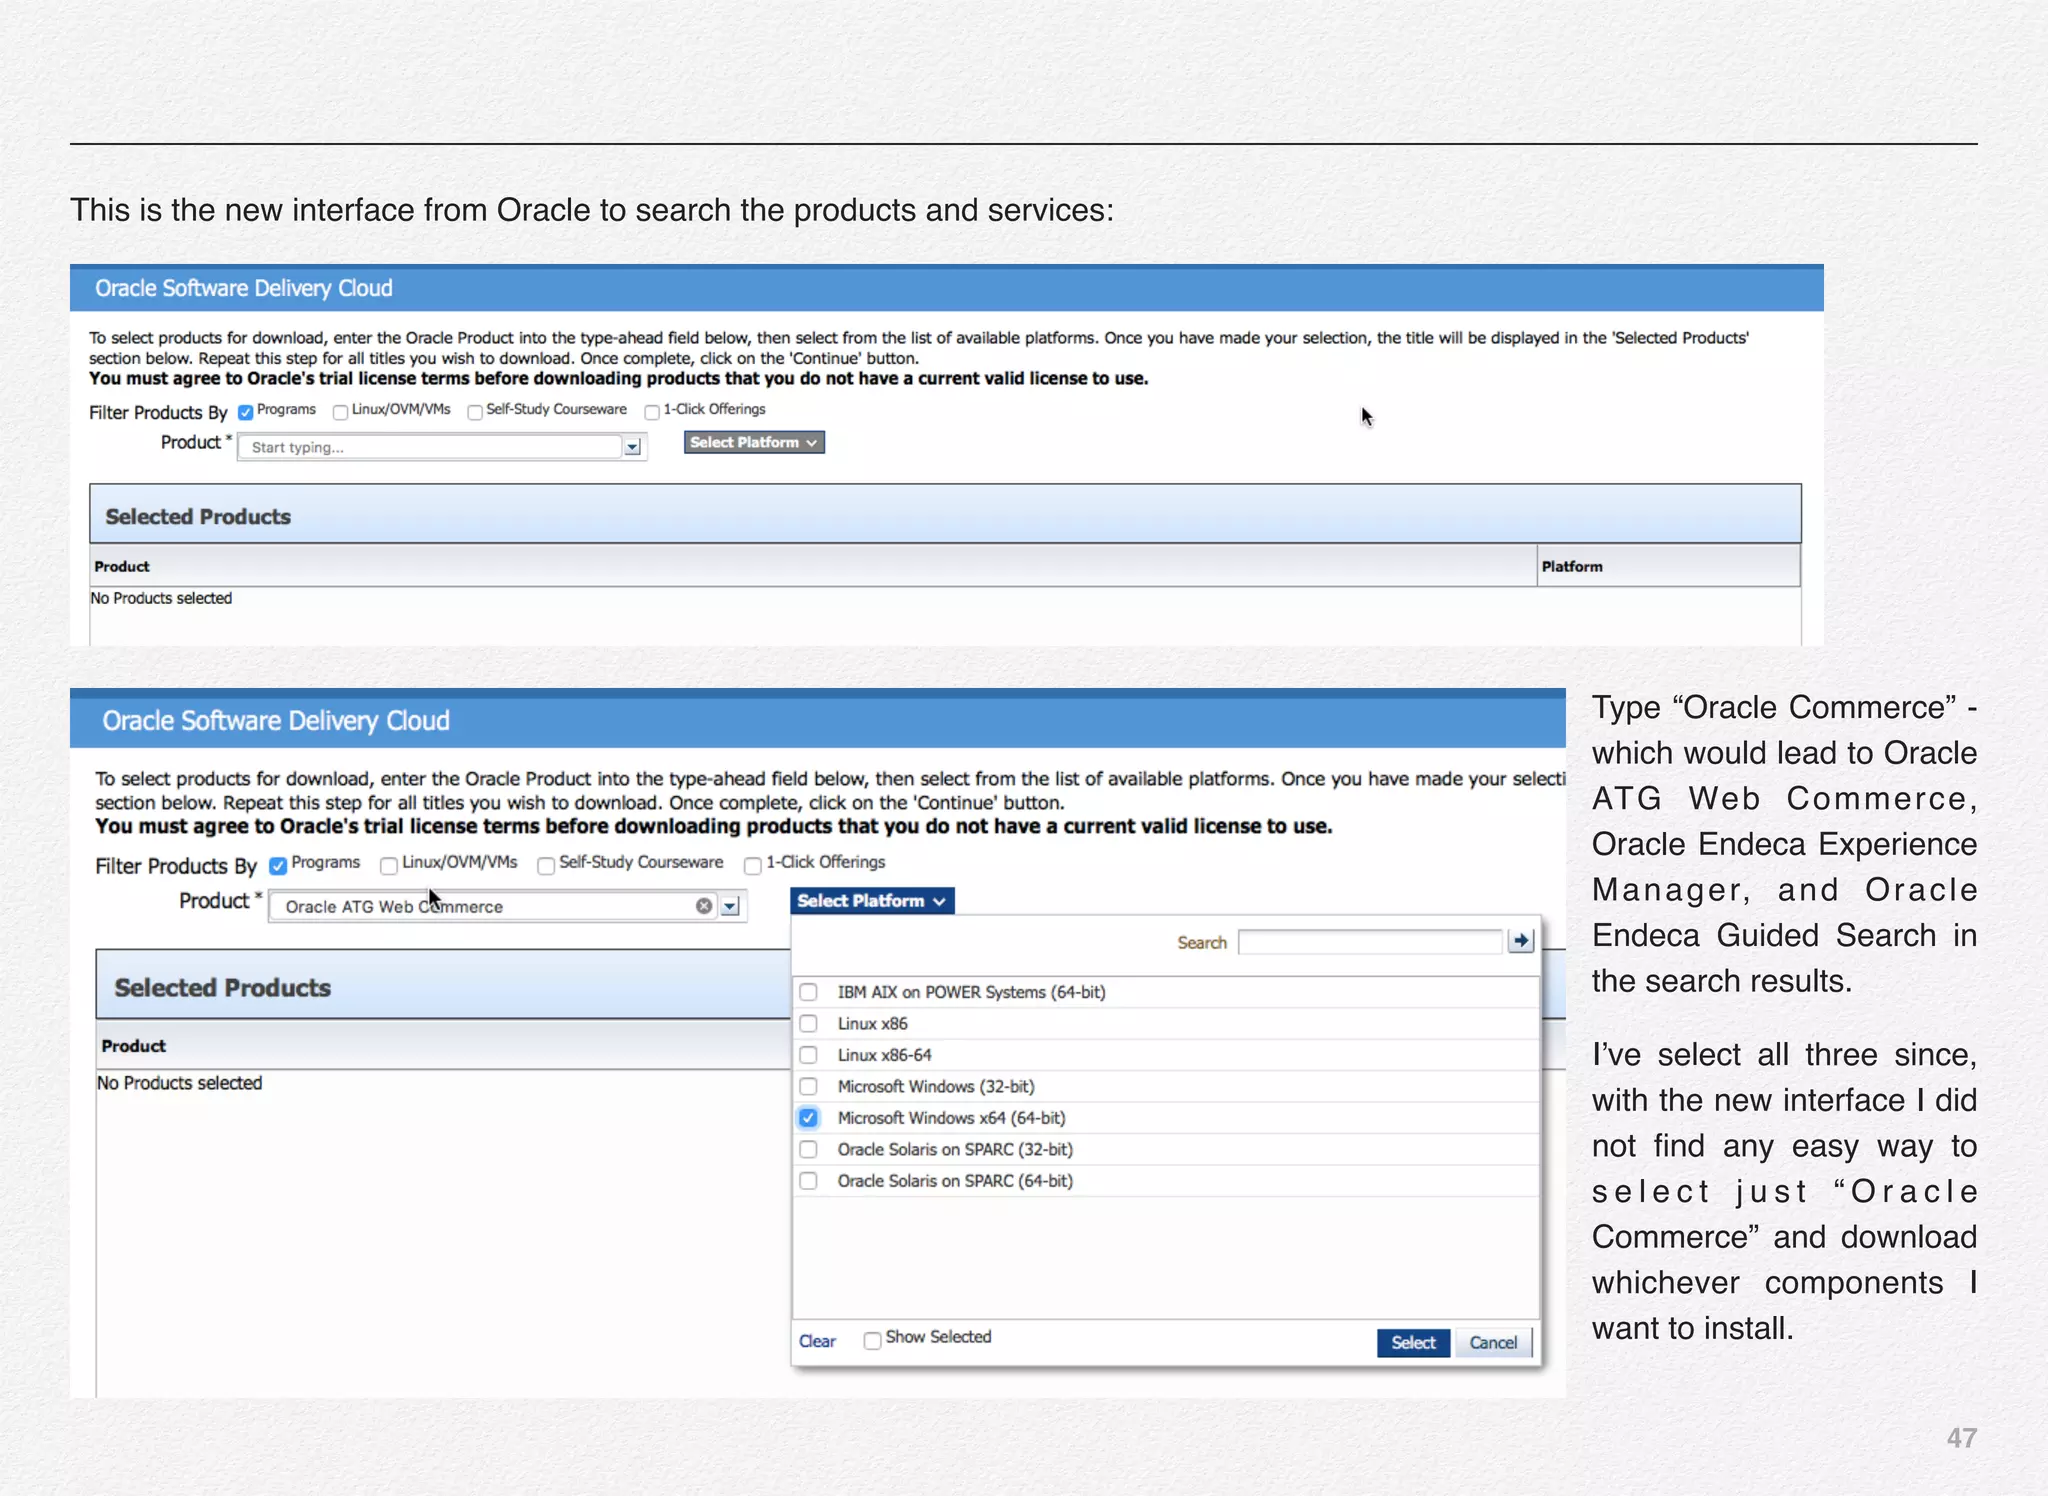2048x1496 pixels.
Task: Collapse the Select Platform dropdown in lower screenshot
Action: 872,901
